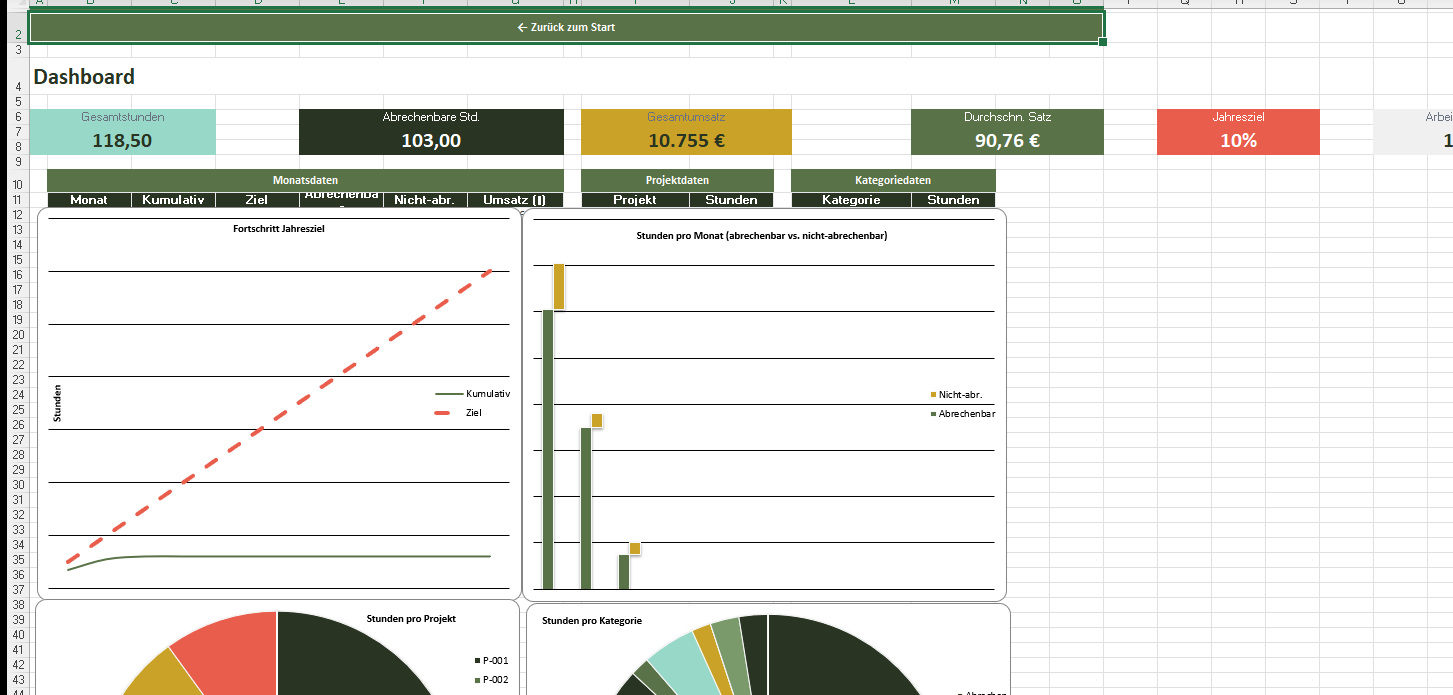This screenshot has width=1453, height=695.
Task: Select the Nicht-abr. legend marker in bar chart
Action: [933, 395]
